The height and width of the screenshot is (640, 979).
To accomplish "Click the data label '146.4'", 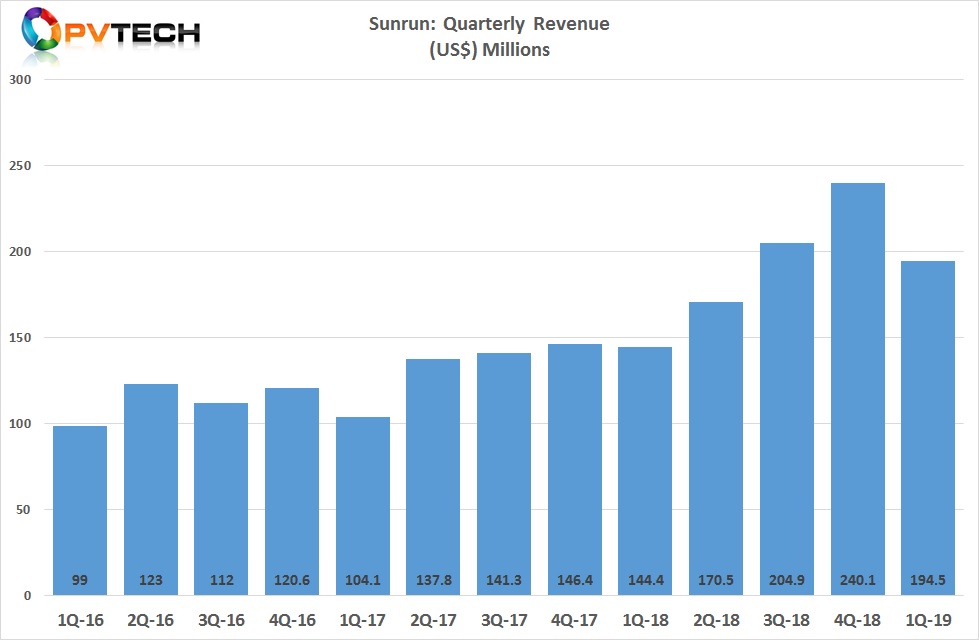I will coord(575,580).
